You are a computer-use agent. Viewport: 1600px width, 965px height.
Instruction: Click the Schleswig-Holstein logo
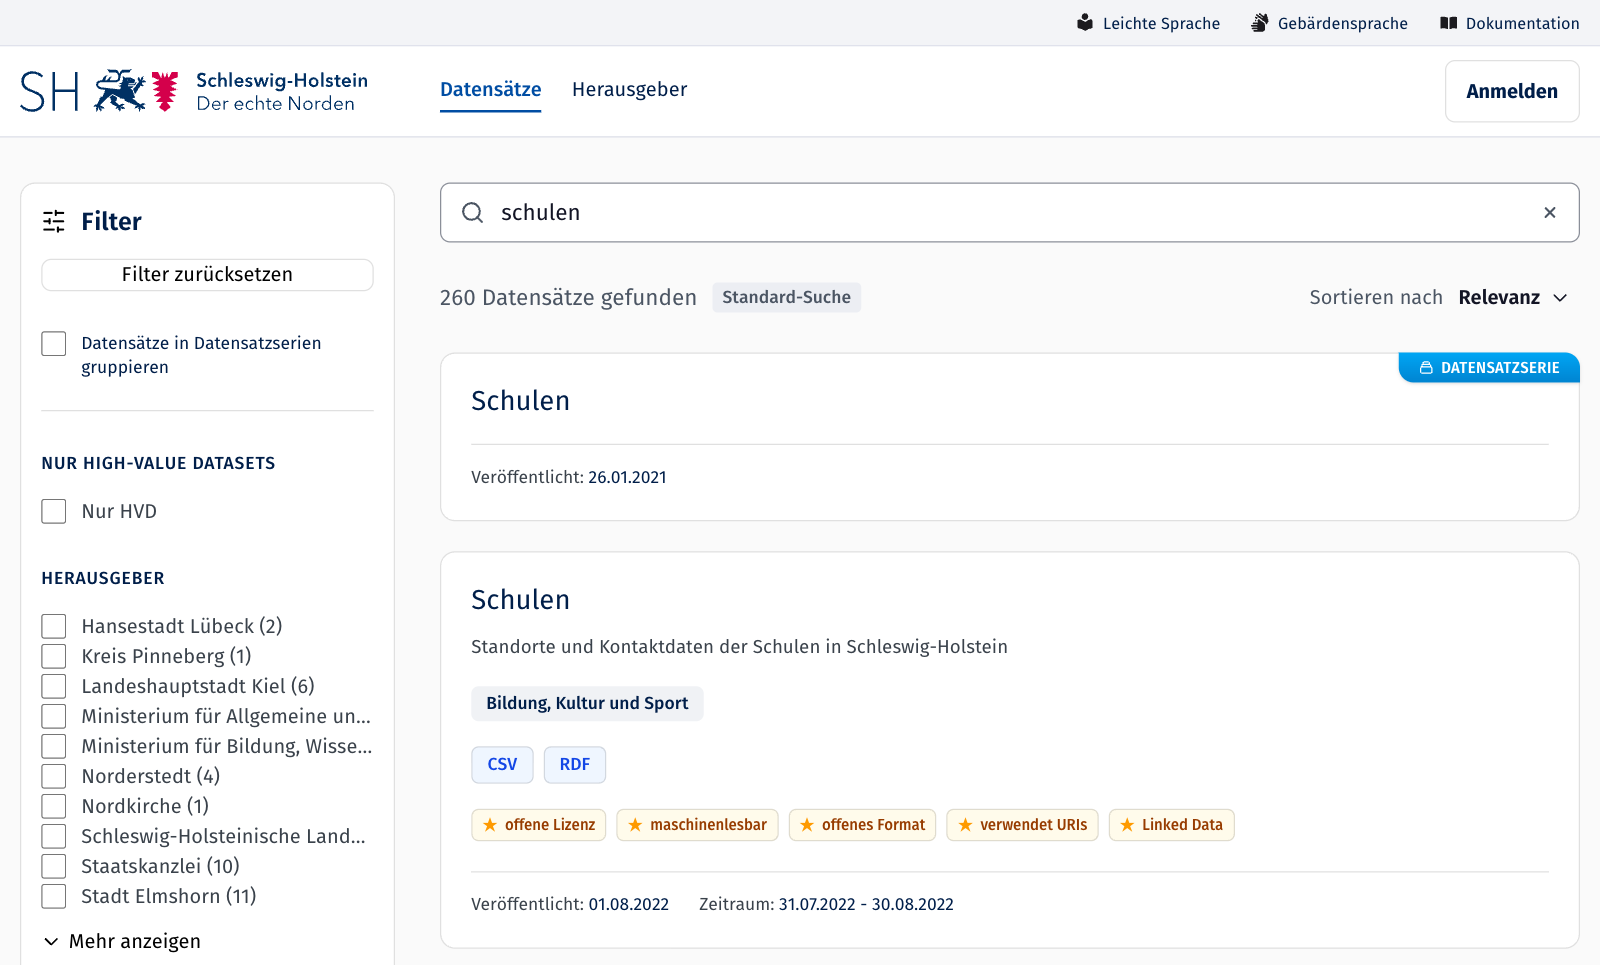[194, 91]
